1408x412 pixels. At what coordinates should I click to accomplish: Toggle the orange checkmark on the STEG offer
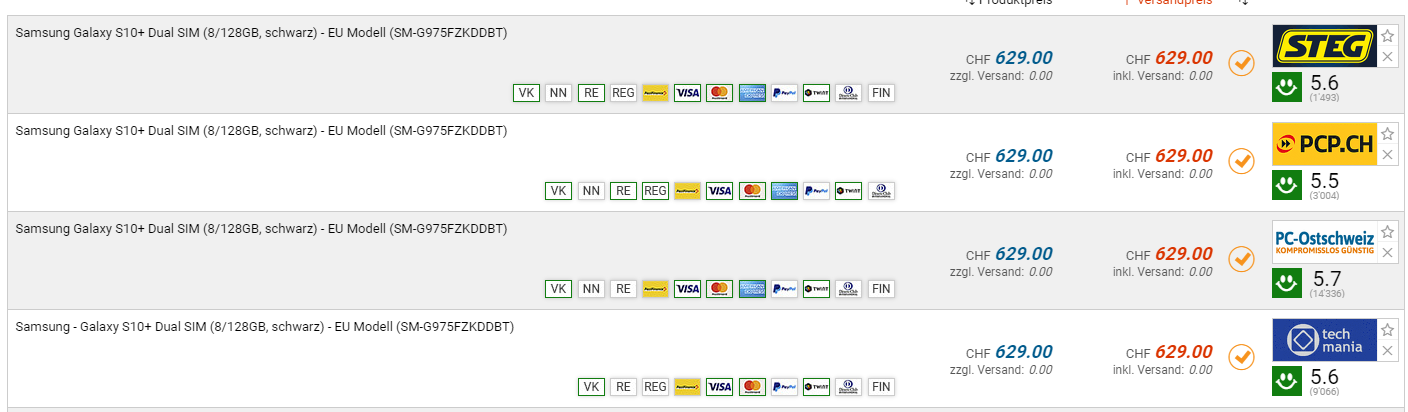point(1241,62)
